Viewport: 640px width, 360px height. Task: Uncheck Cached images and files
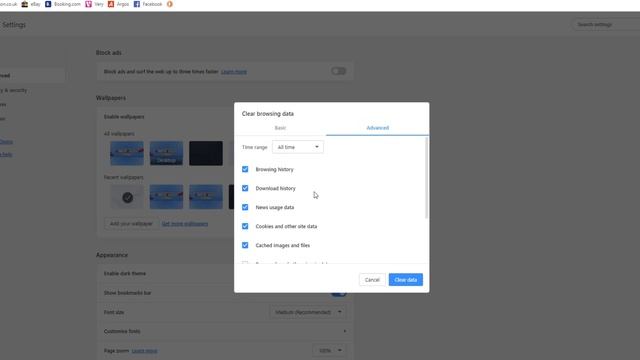245,245
